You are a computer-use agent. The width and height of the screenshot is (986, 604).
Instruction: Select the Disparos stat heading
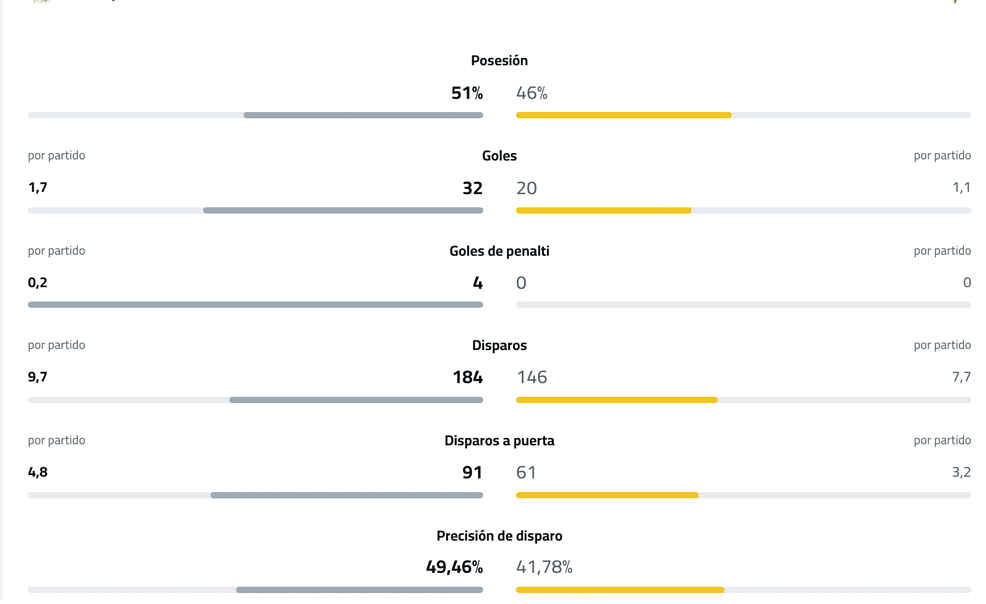pyautogui.click(x=499, y=345)
